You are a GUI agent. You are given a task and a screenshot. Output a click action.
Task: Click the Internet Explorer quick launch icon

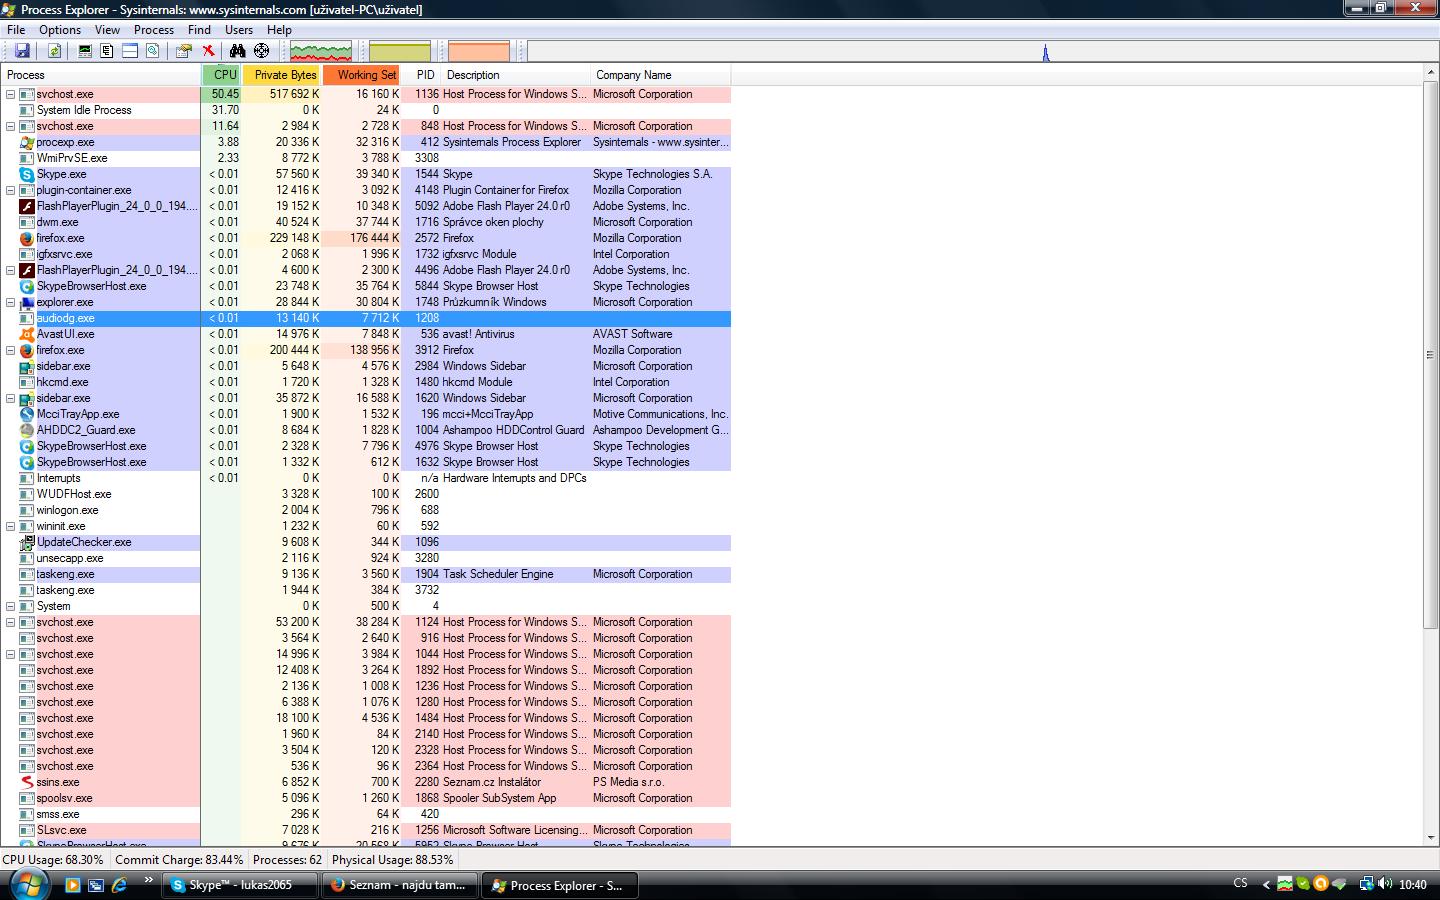(x=119, y=885)
